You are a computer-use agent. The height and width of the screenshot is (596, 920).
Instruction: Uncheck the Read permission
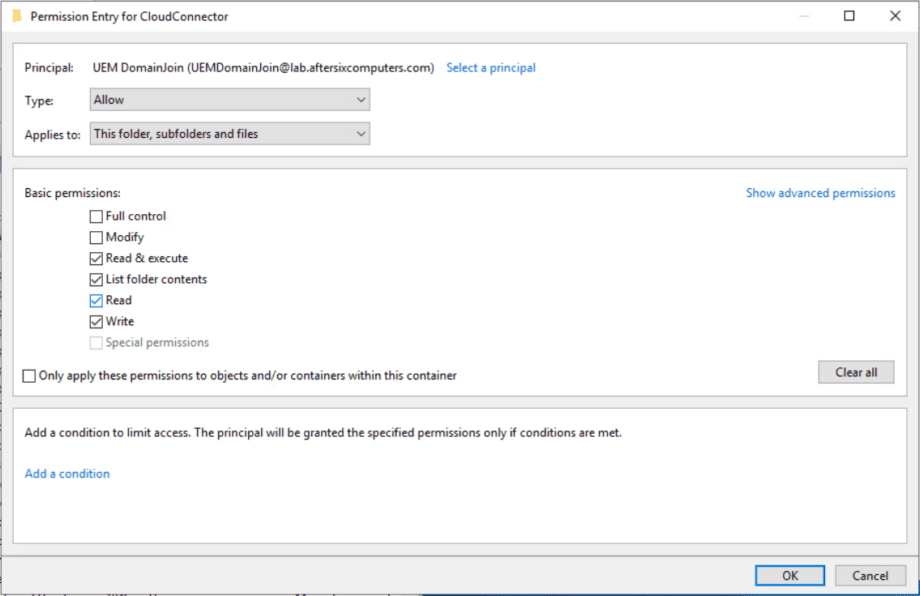pyautogui.click(x=96, y=300)
